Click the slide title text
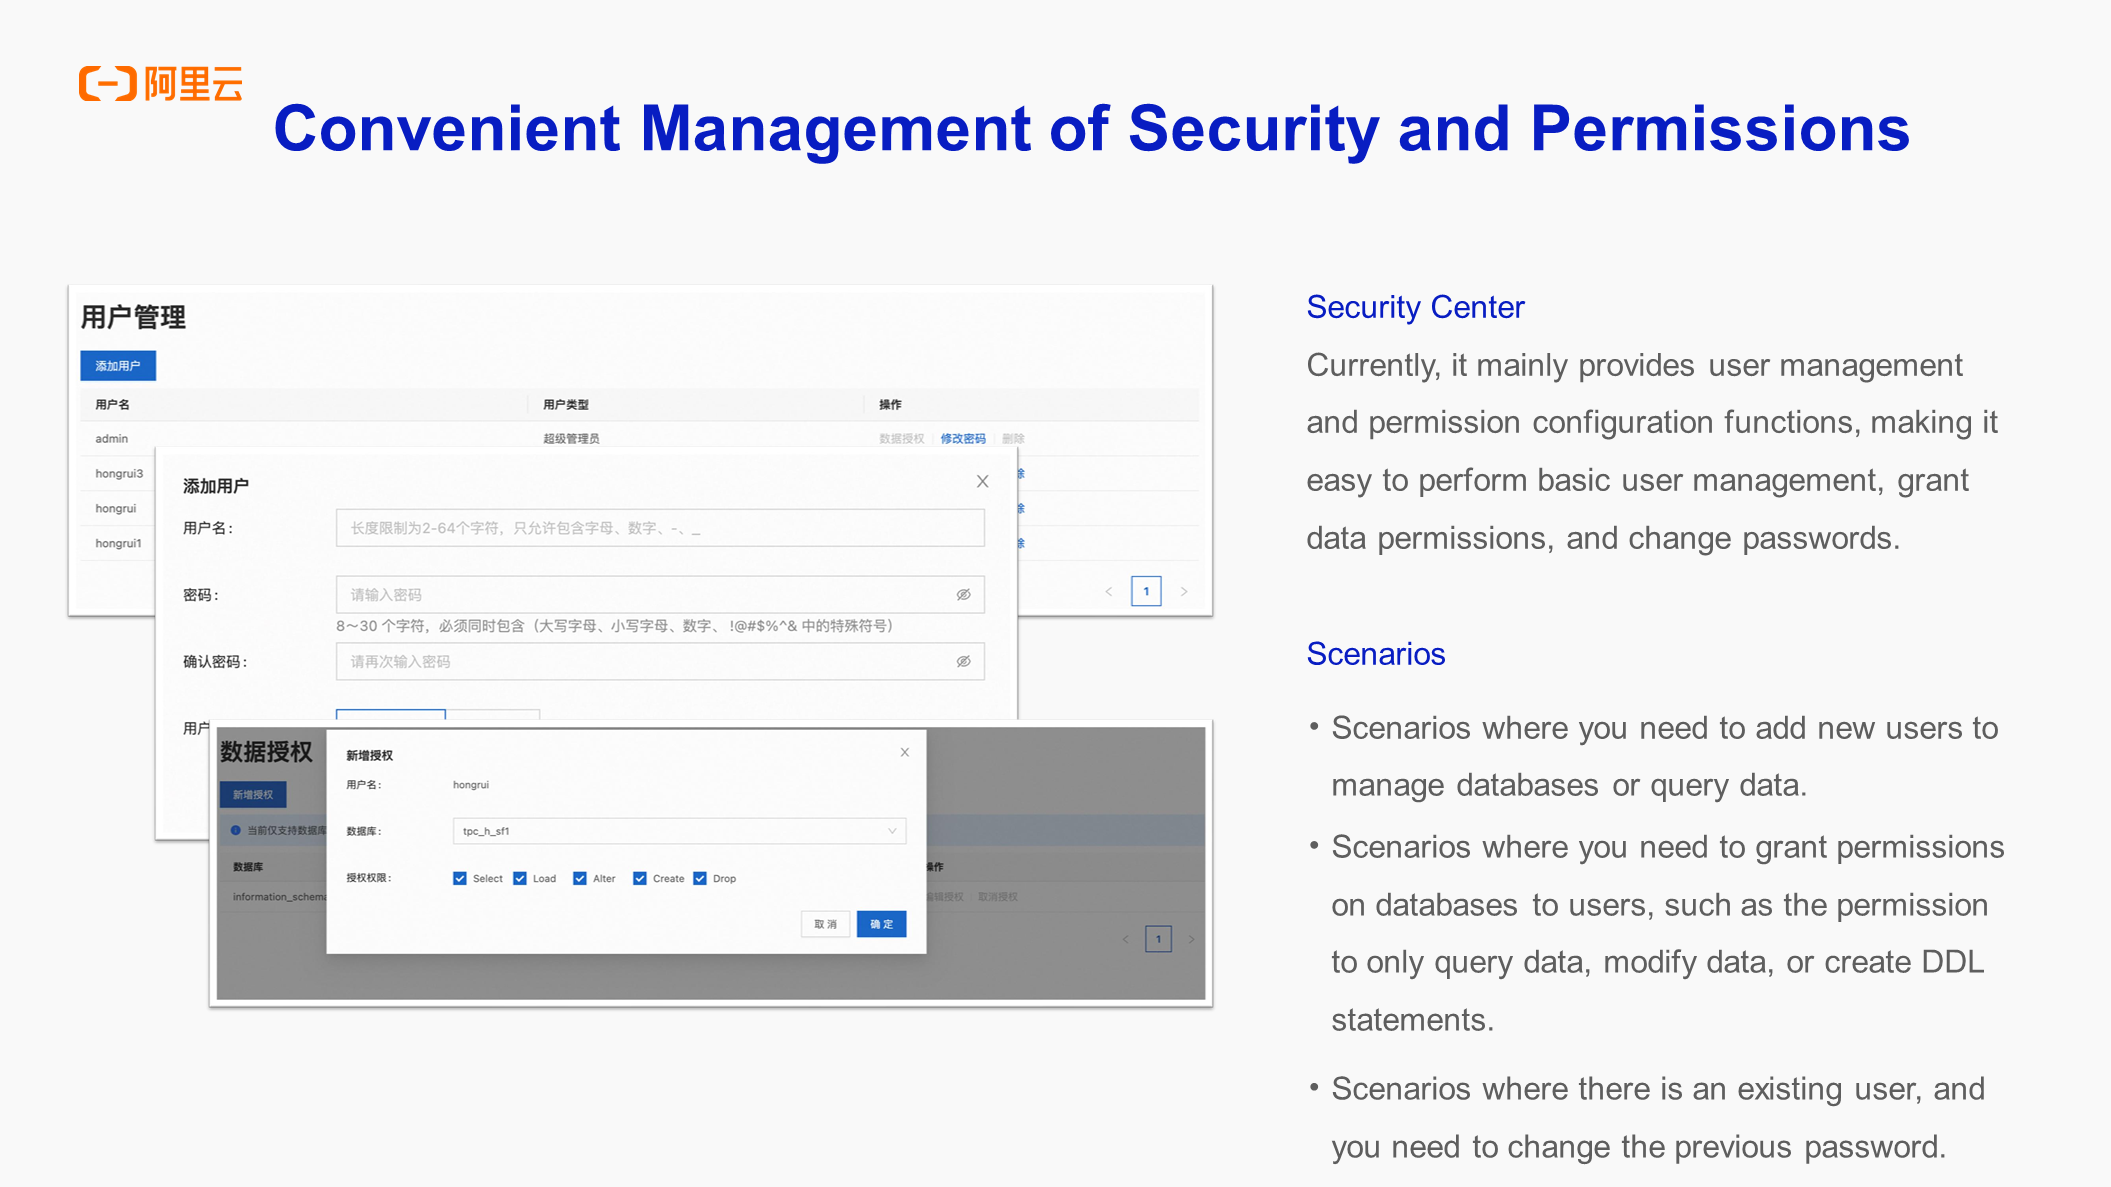2111x1187 pixels. (1092, 130)
